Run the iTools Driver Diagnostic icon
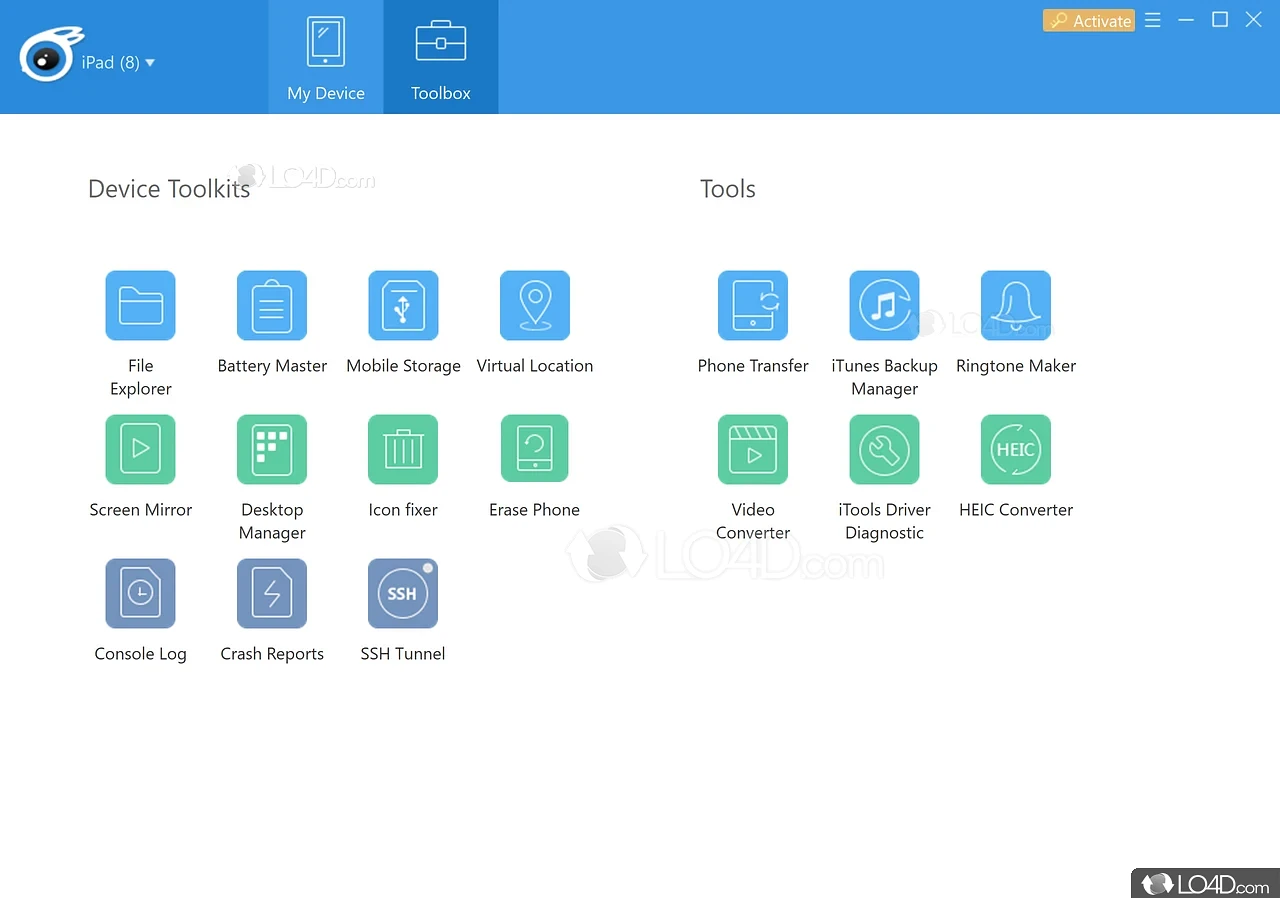1280x898 pixels. coord(884,449)
